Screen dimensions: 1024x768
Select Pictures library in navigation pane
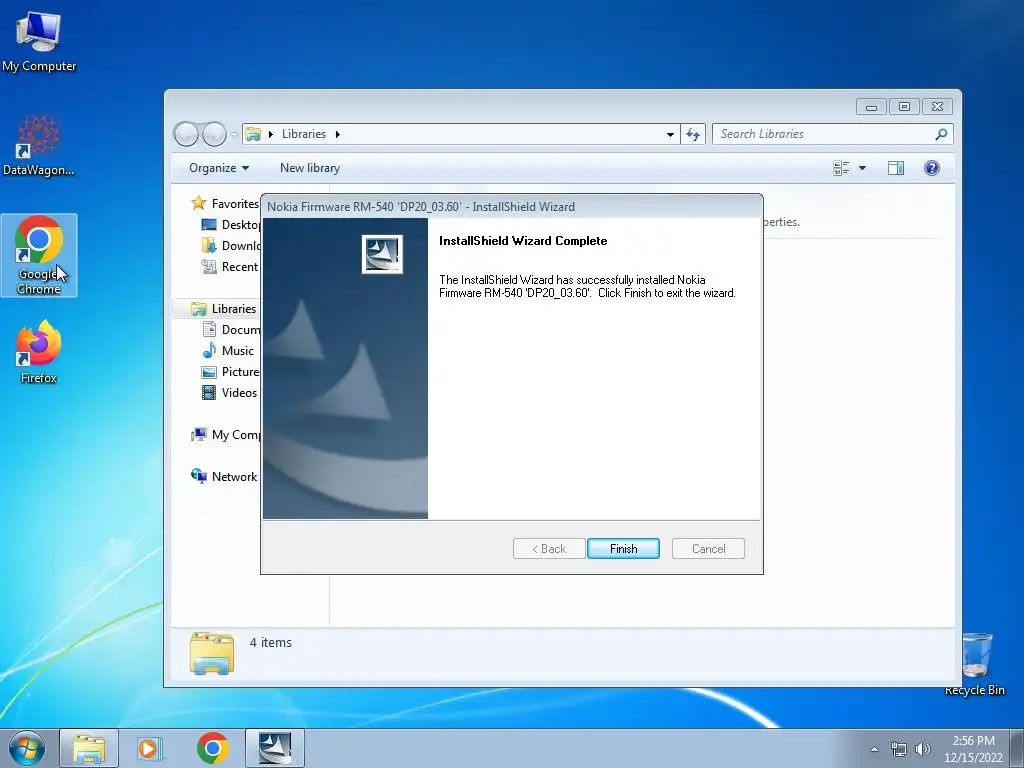click(x=231, y=372)
